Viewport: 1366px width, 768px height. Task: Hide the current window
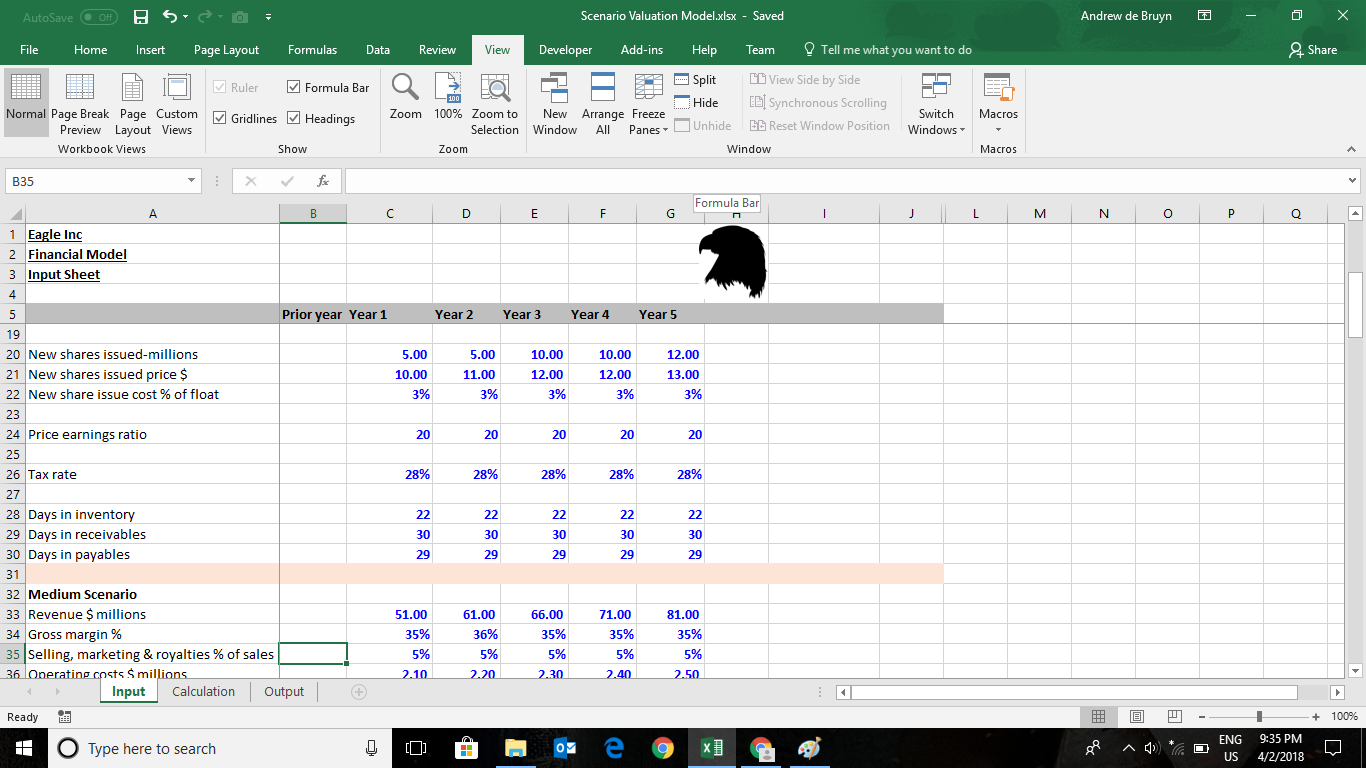tap(696, 103)
